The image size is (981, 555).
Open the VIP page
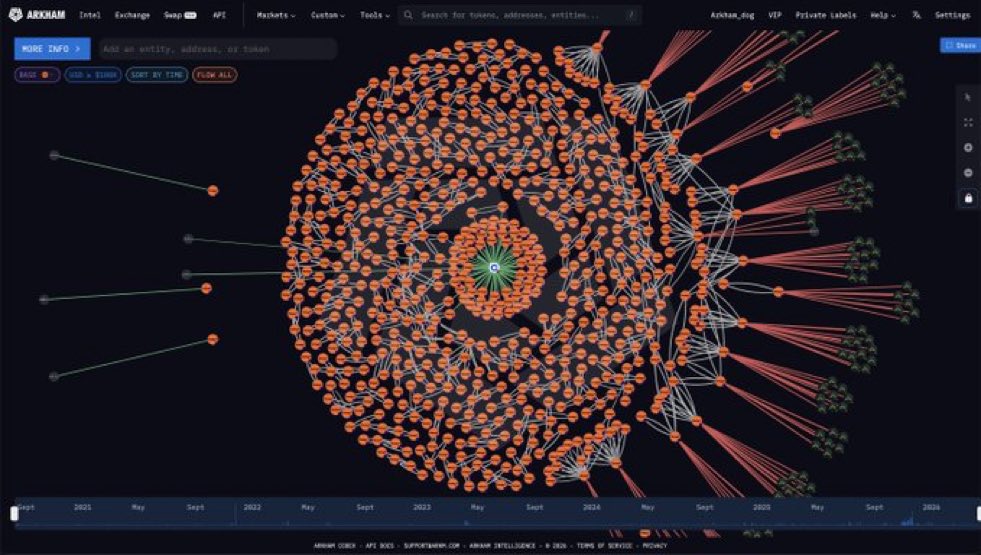click(775, 15)
